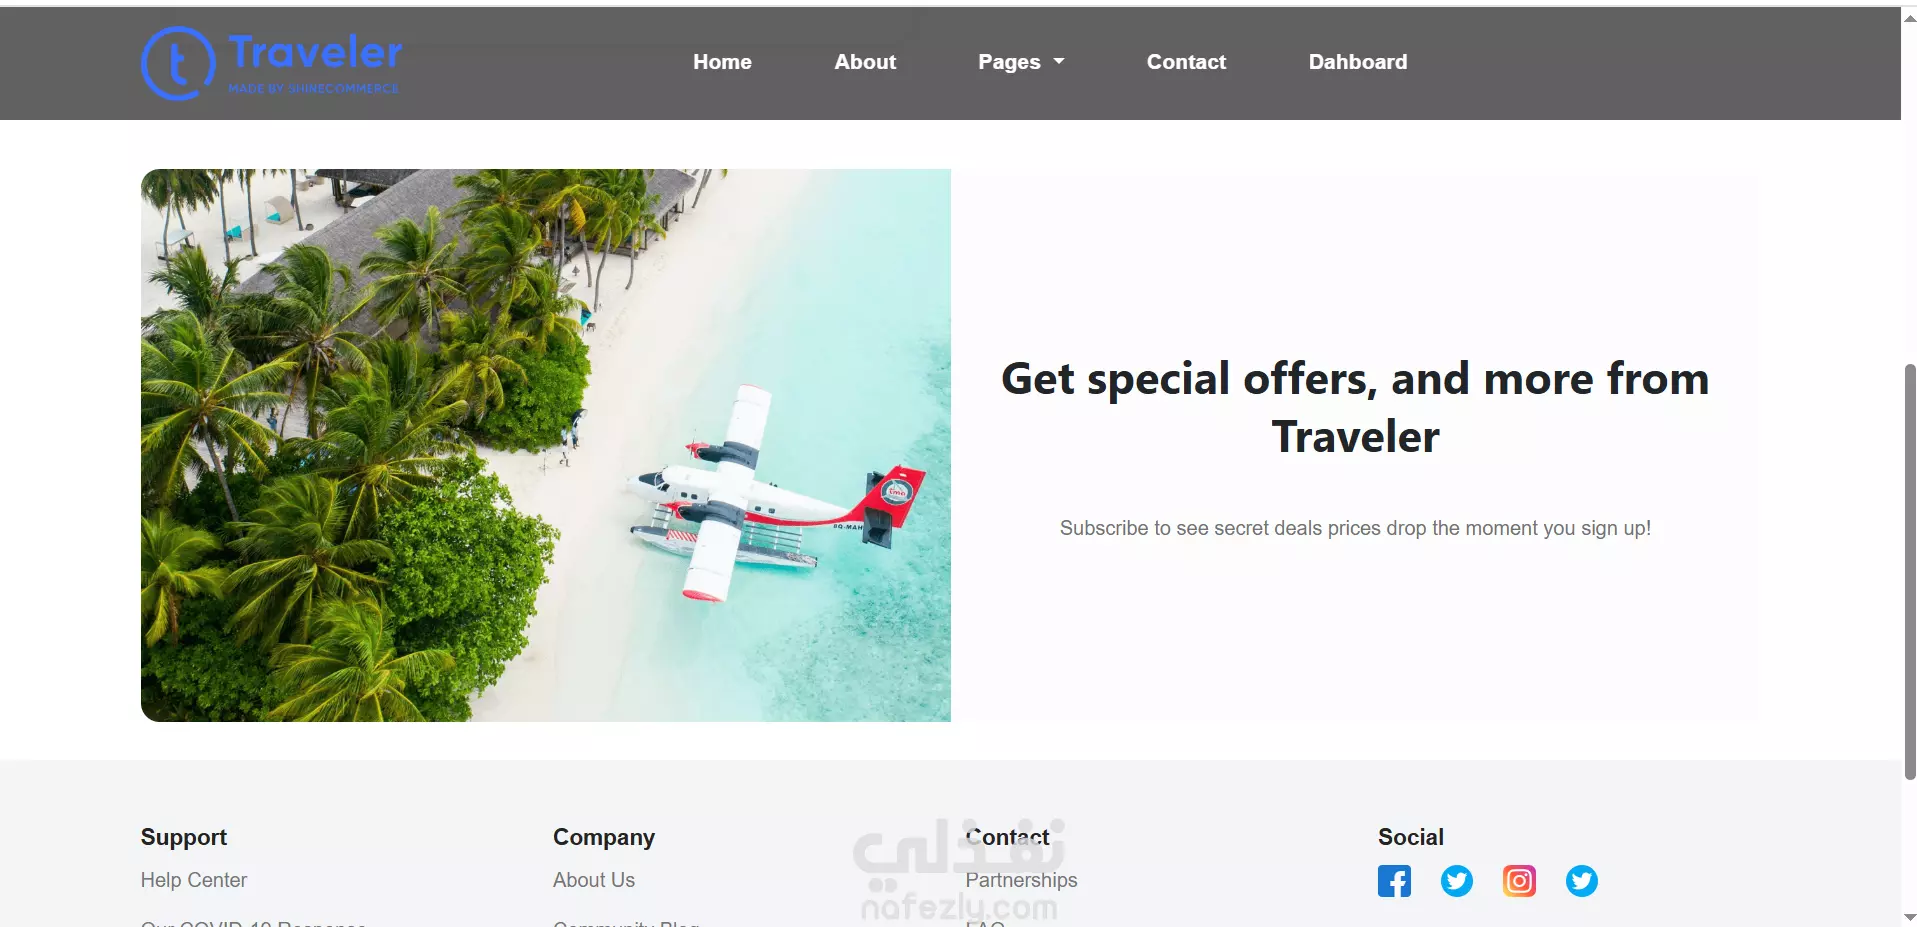
Task: Click the About Us footer link
Action: 594,880
